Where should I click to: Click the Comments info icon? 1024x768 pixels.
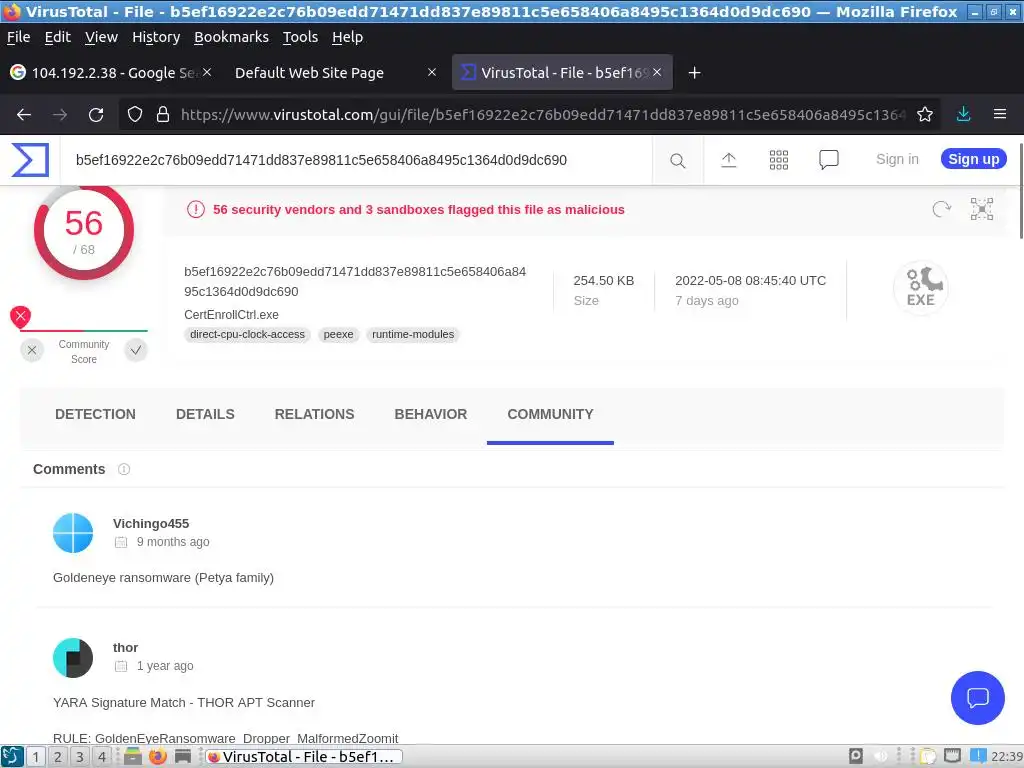pyautogui.click(x=124, y=470)
